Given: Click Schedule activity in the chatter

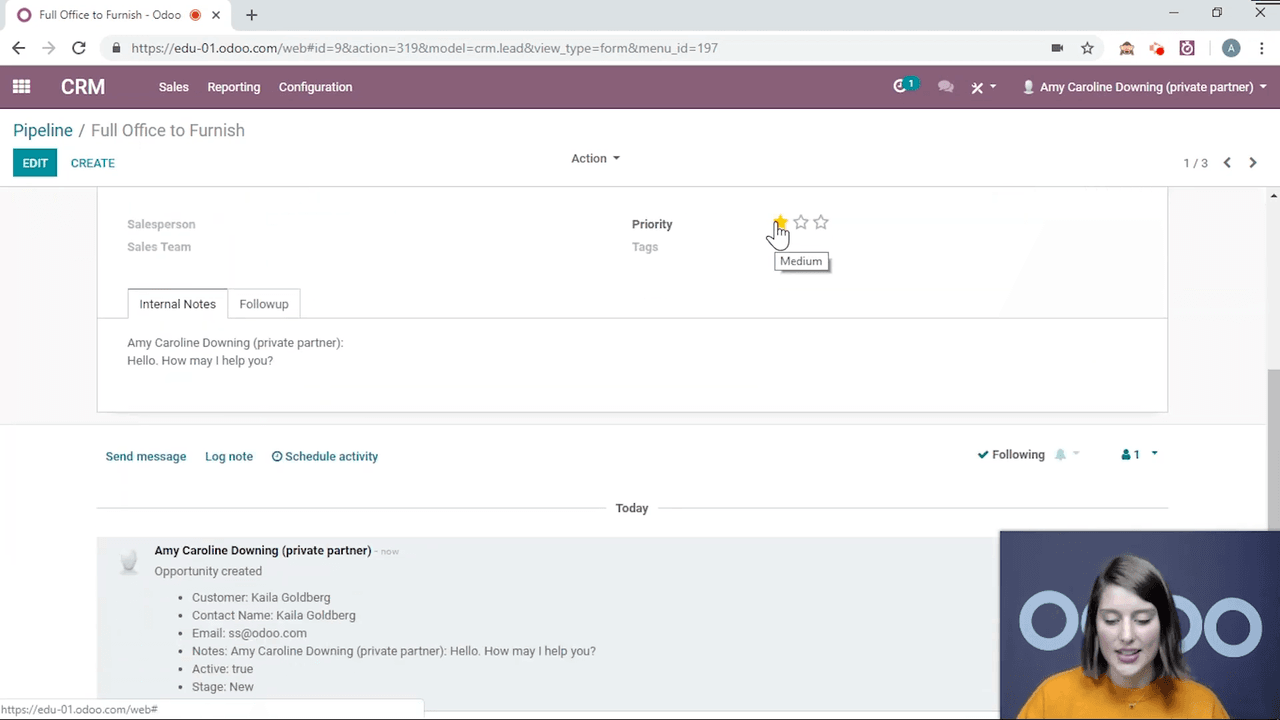Looking at the screenshot, I should tap(325, 456).
